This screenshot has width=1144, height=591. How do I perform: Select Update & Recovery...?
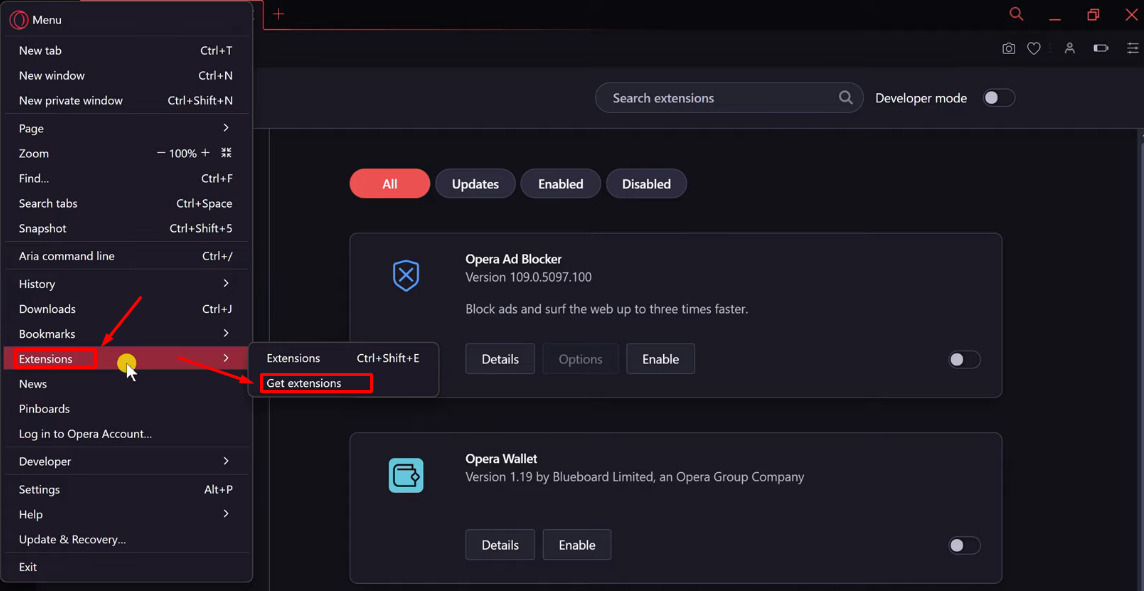pyautogui.click(x=127, y=540)
